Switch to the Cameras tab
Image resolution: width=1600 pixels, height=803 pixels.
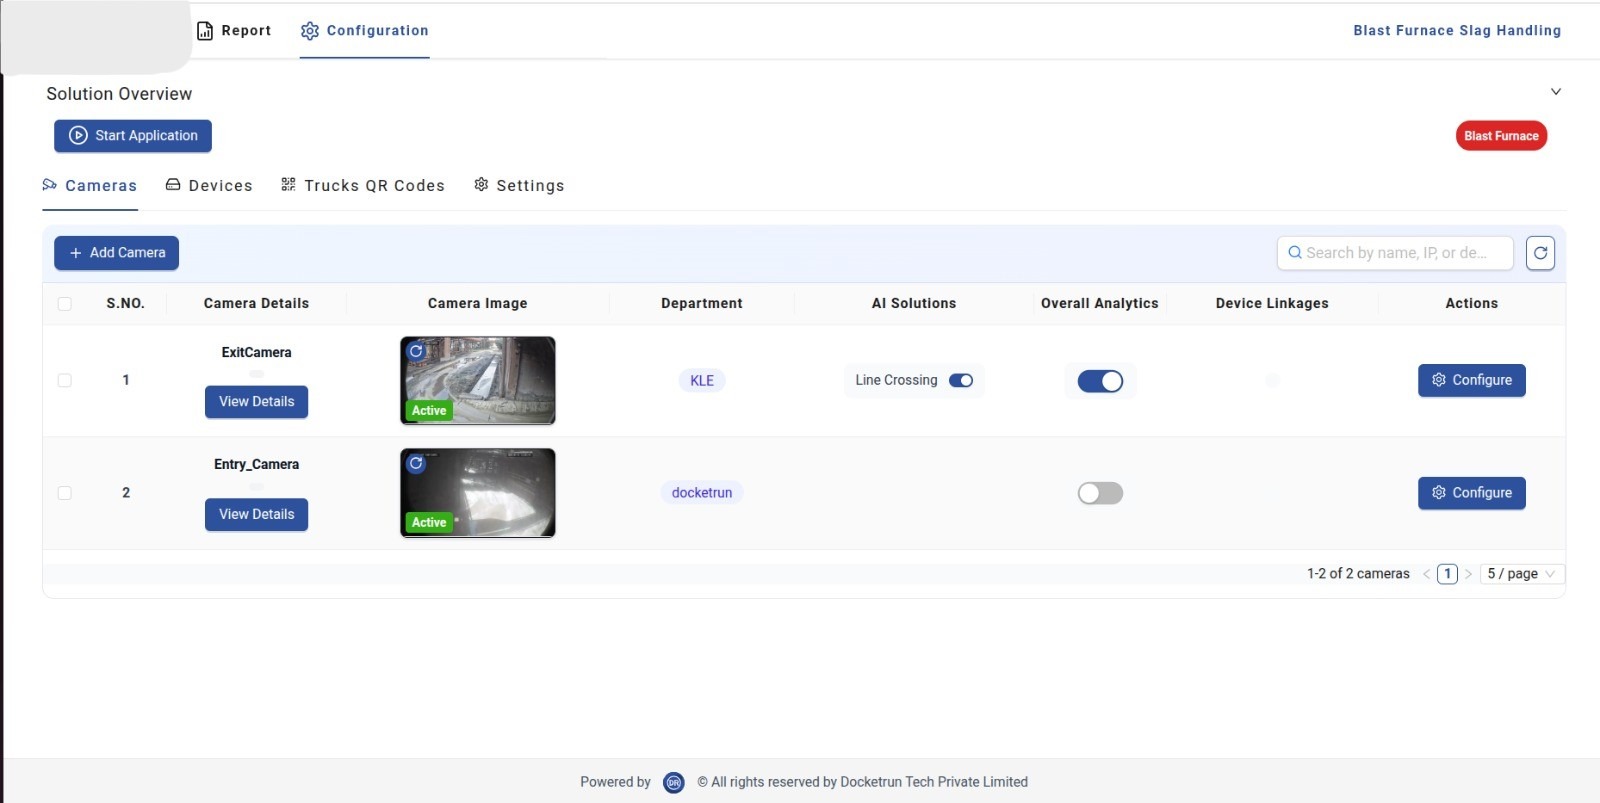tap(90, 186)
